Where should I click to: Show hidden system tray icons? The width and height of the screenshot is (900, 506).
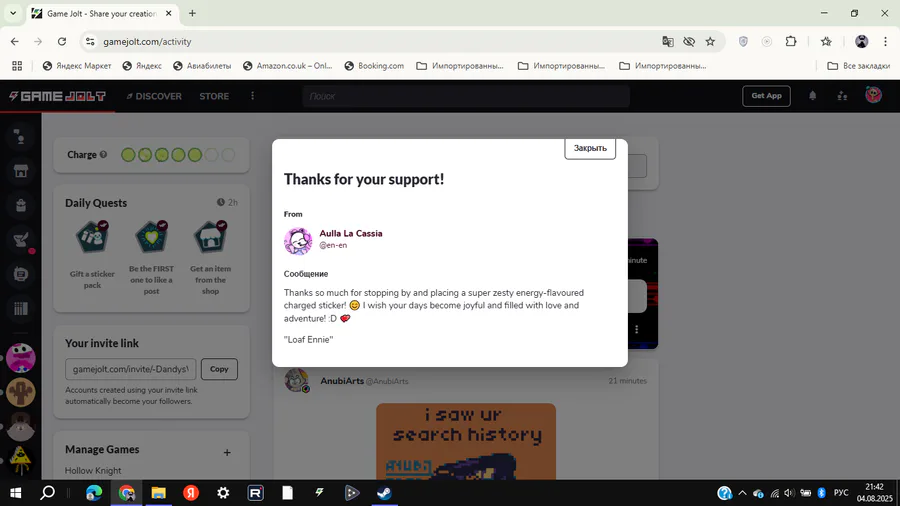[742, 493]
